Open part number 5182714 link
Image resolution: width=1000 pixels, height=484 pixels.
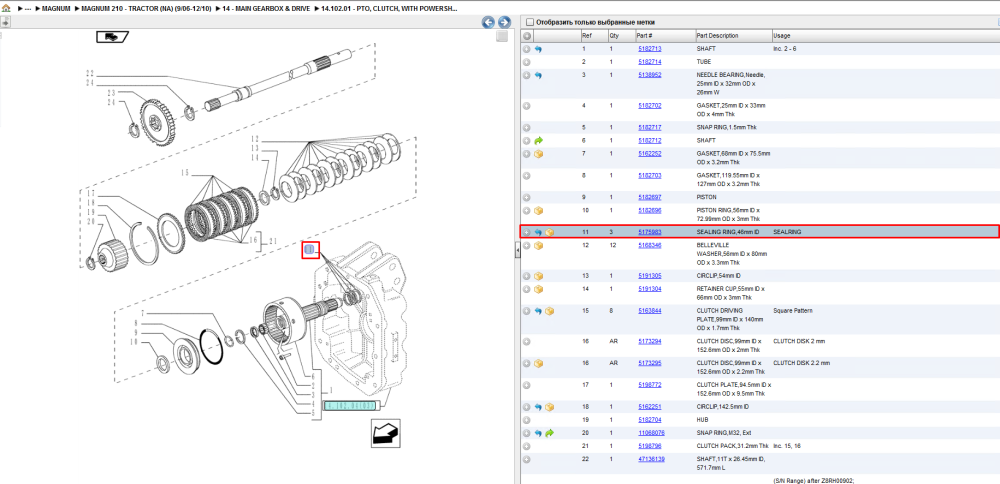pyautogui.click(x=650, y=62)
